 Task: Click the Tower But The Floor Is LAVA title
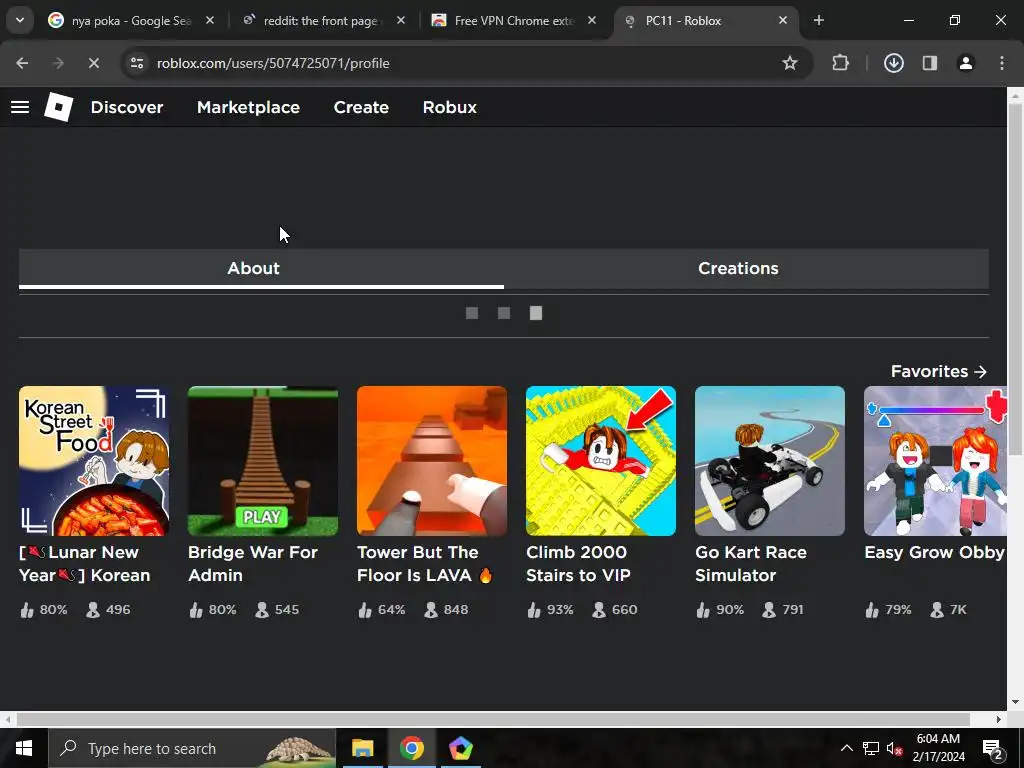tap(424, 564)
